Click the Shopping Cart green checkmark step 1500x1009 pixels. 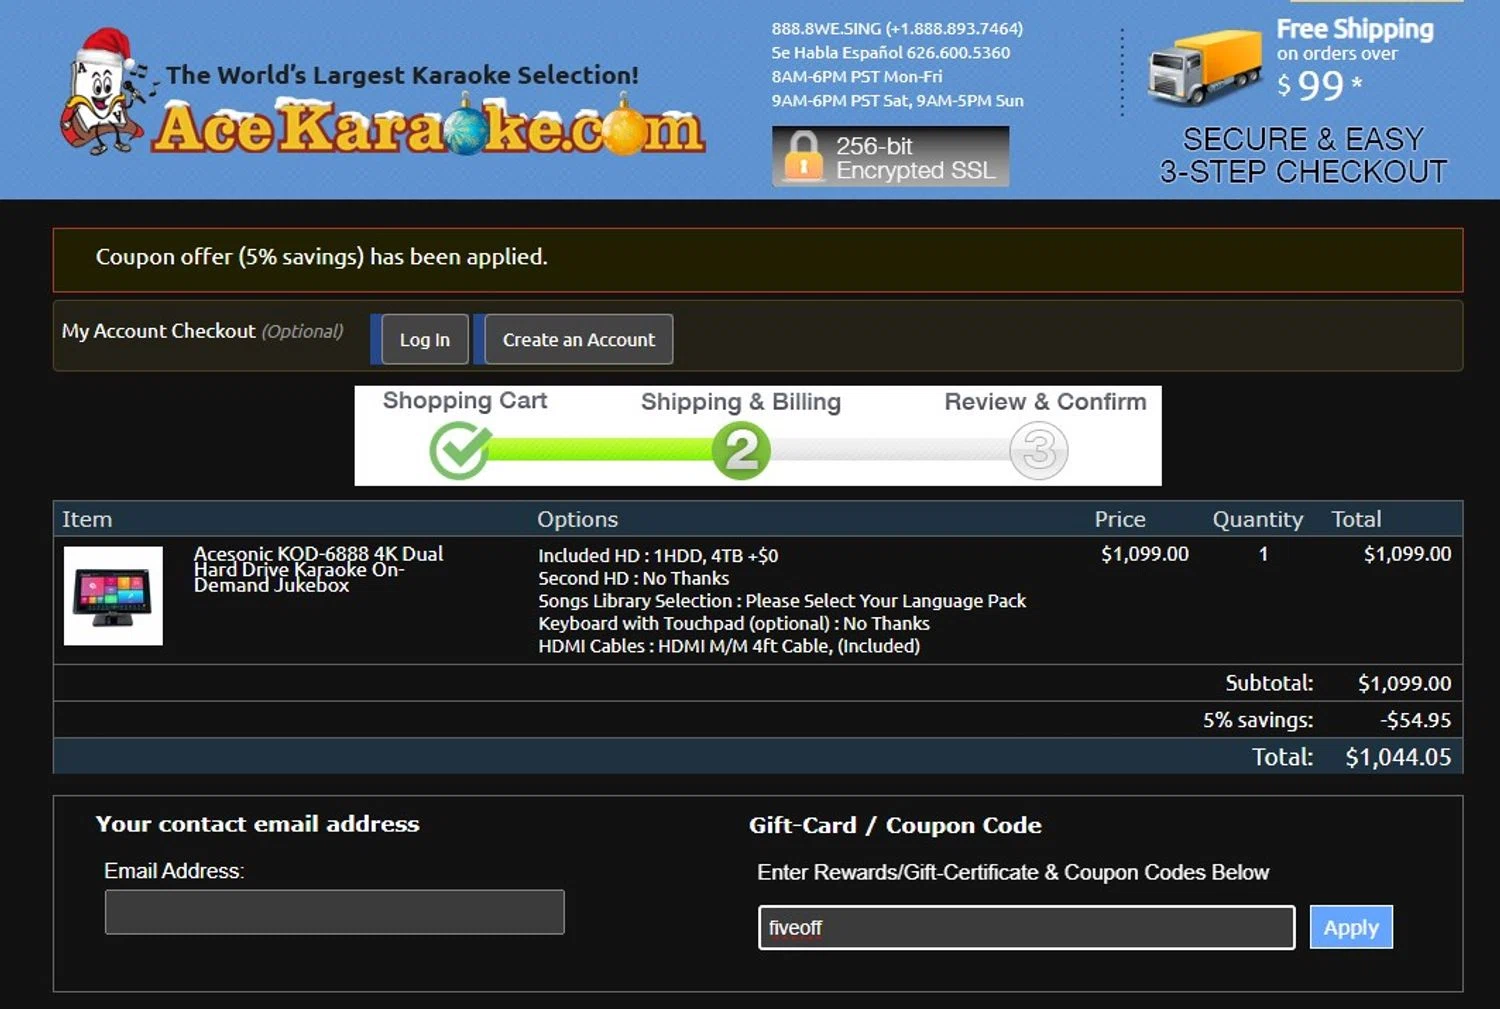tap(460, 450)
